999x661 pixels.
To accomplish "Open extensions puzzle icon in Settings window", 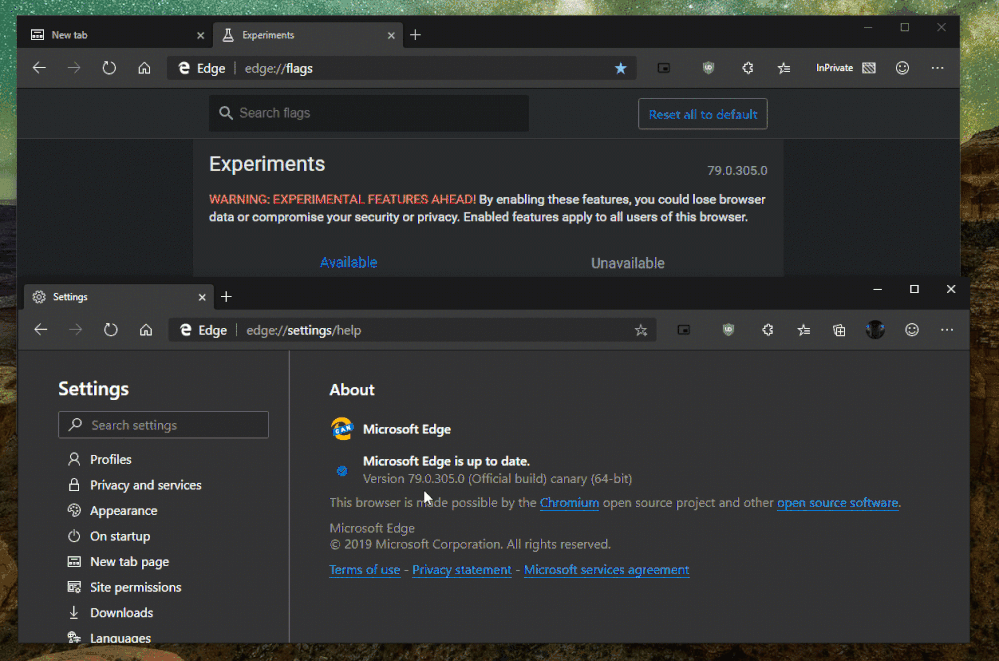I will pyautogui.click(x=768, y=330).
